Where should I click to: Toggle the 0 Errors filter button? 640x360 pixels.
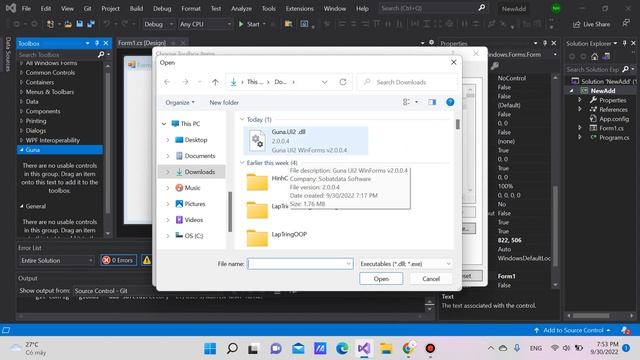[118, 260]
